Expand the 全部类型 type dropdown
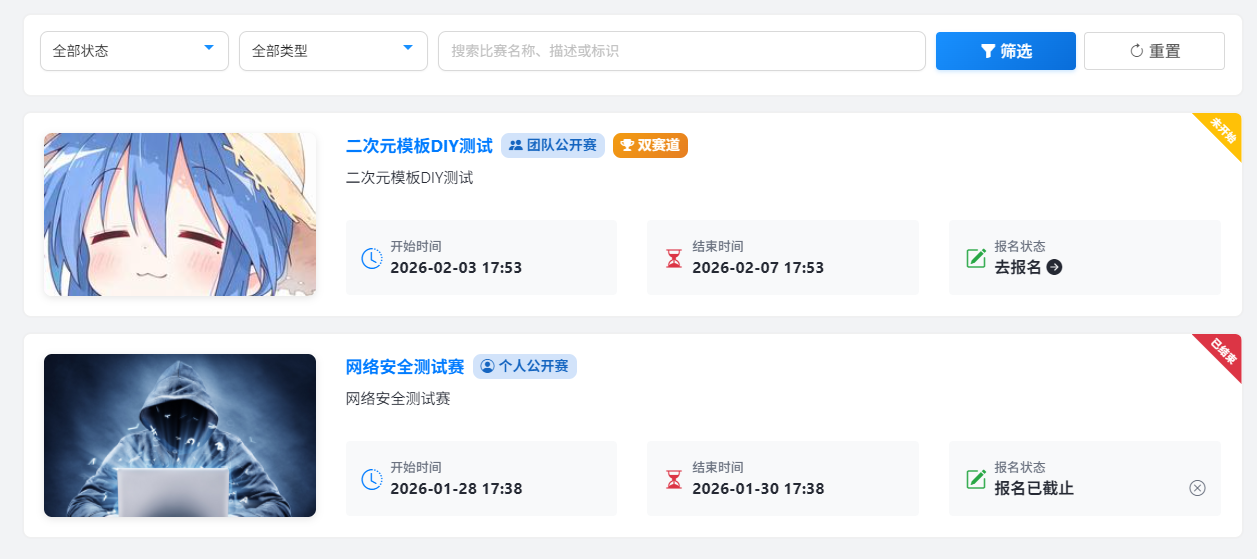 coord(333,51)
